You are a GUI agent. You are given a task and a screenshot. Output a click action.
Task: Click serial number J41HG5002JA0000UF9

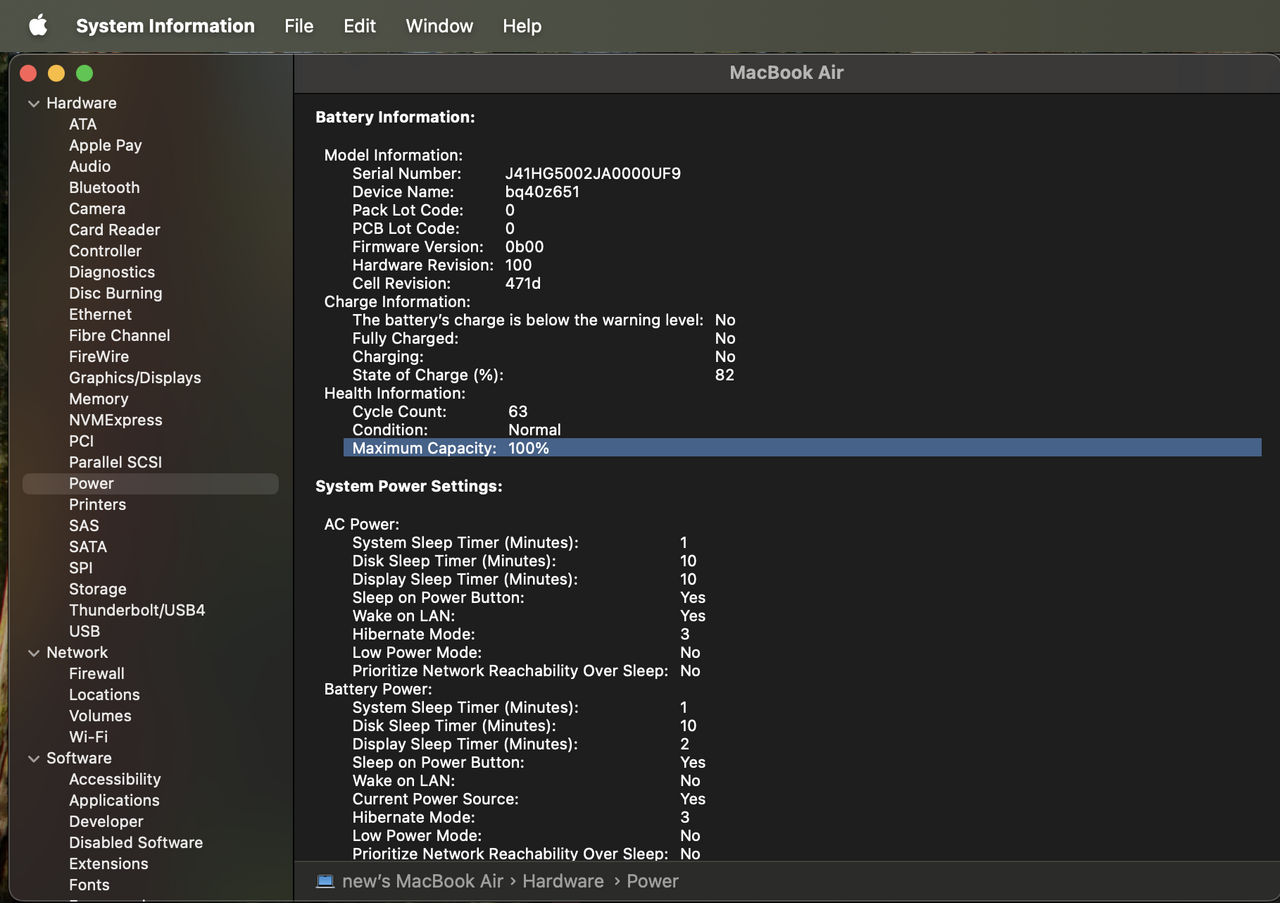click(593, 174)
